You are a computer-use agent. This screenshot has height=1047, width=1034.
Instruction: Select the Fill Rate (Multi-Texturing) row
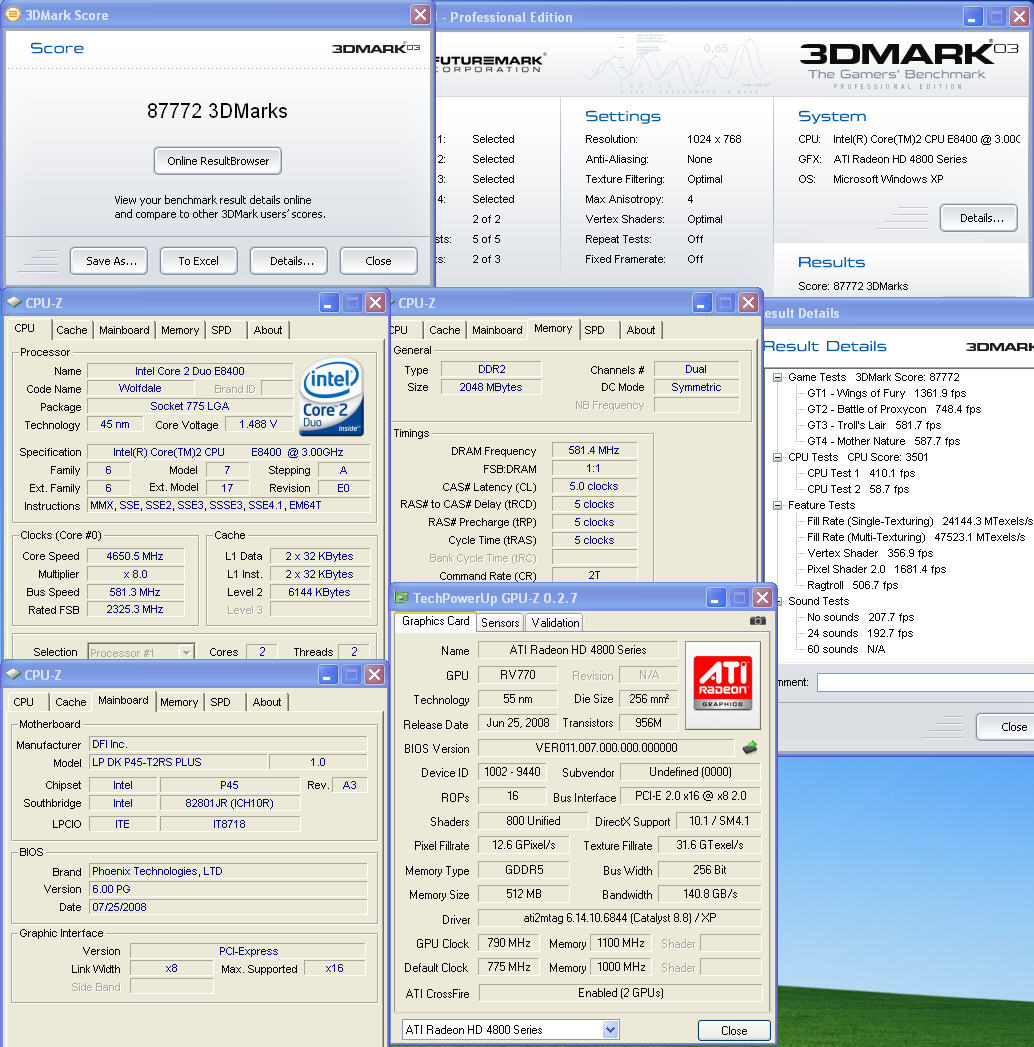[916, 538]
